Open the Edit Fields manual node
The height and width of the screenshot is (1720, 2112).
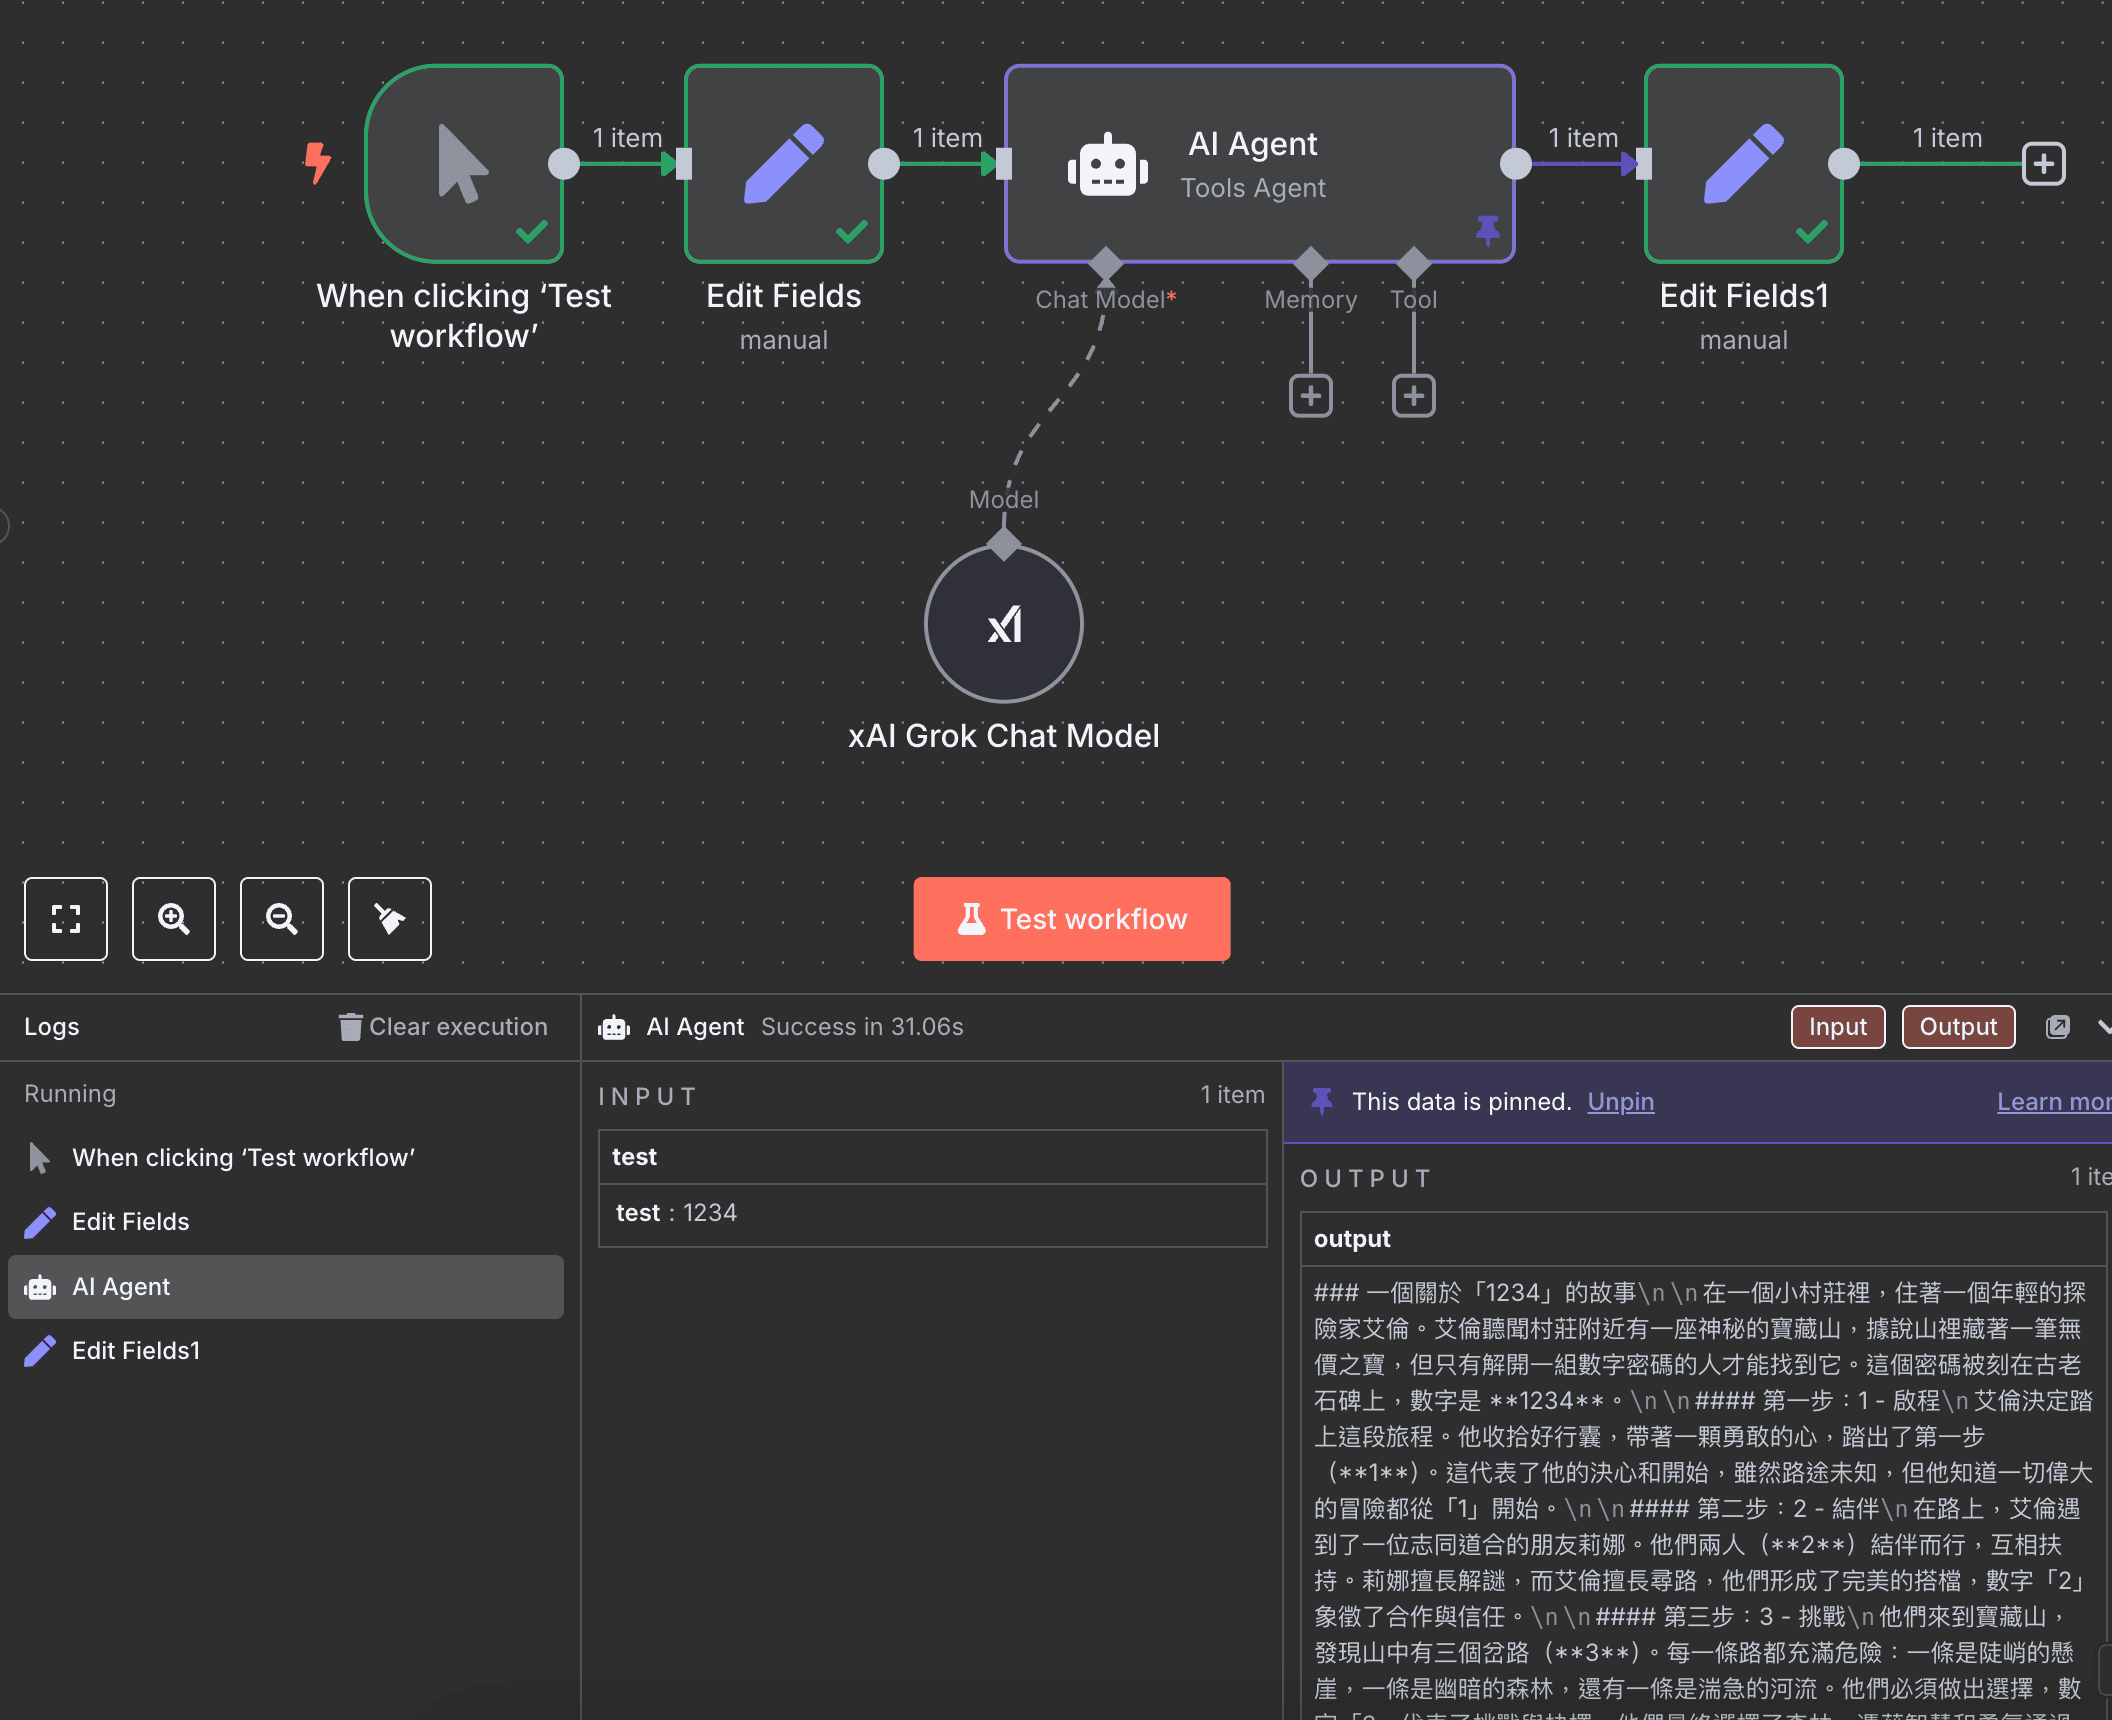[783, 163]
